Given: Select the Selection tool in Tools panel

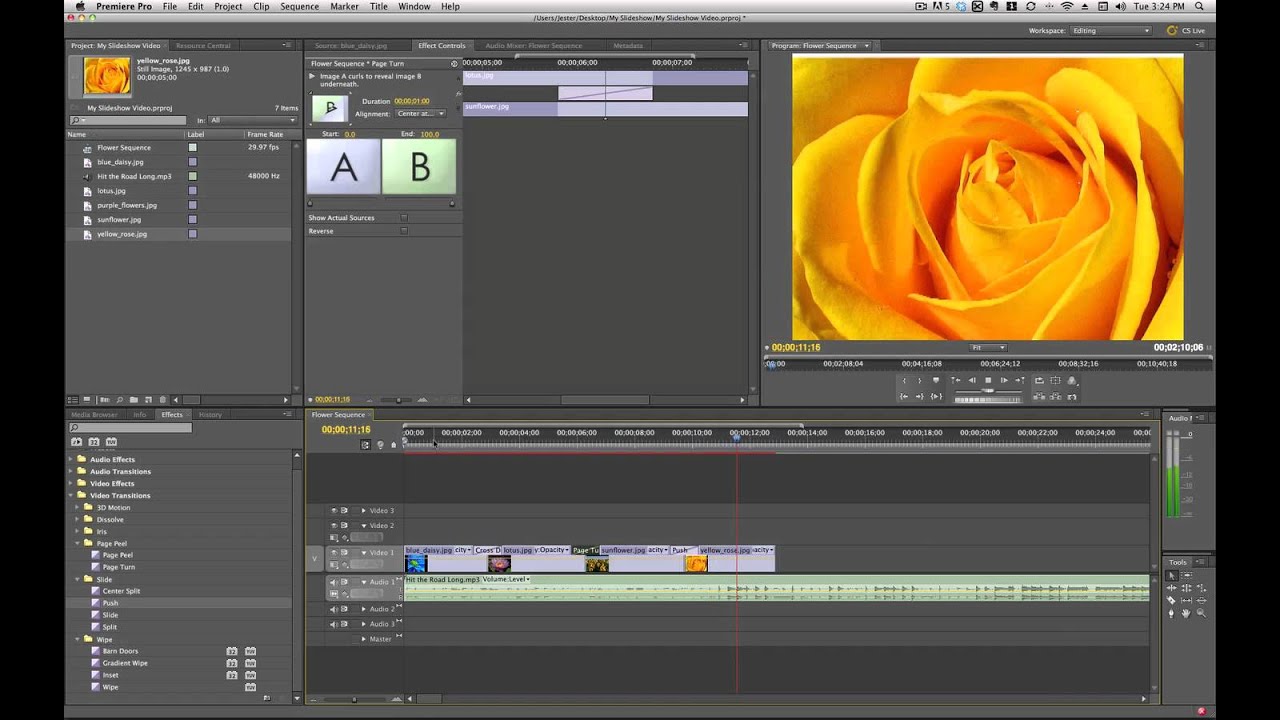Looking at the screenshot, I should pos(1172,576).
